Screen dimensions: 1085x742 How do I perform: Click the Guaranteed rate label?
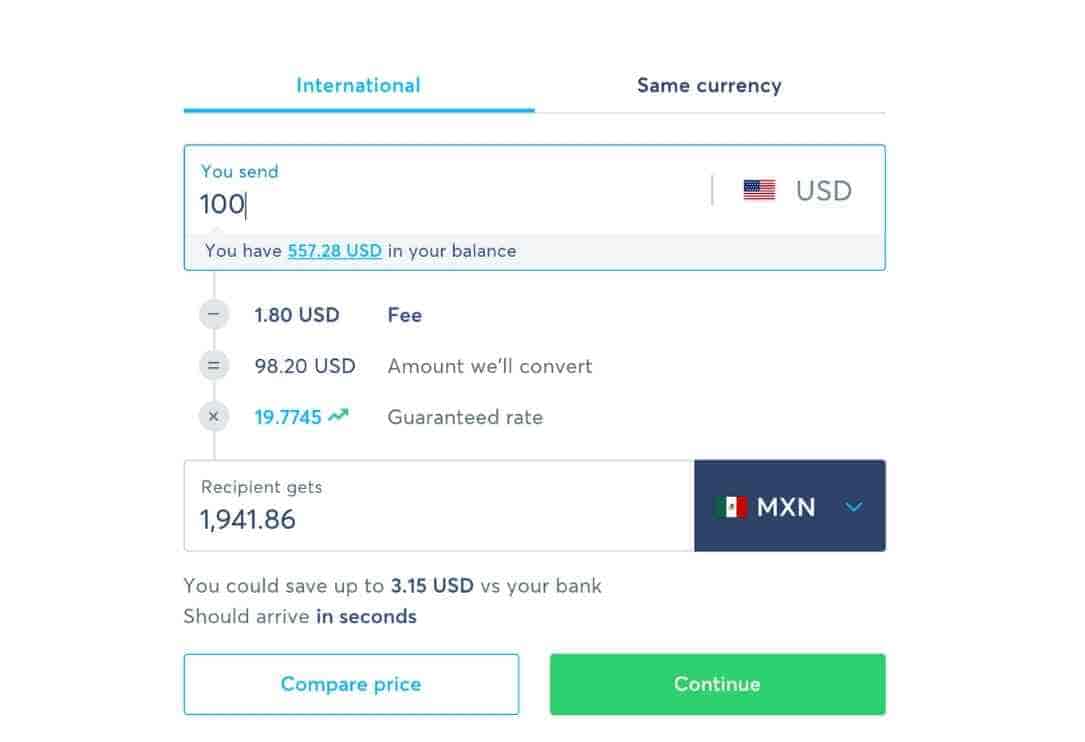pos(465,417)
